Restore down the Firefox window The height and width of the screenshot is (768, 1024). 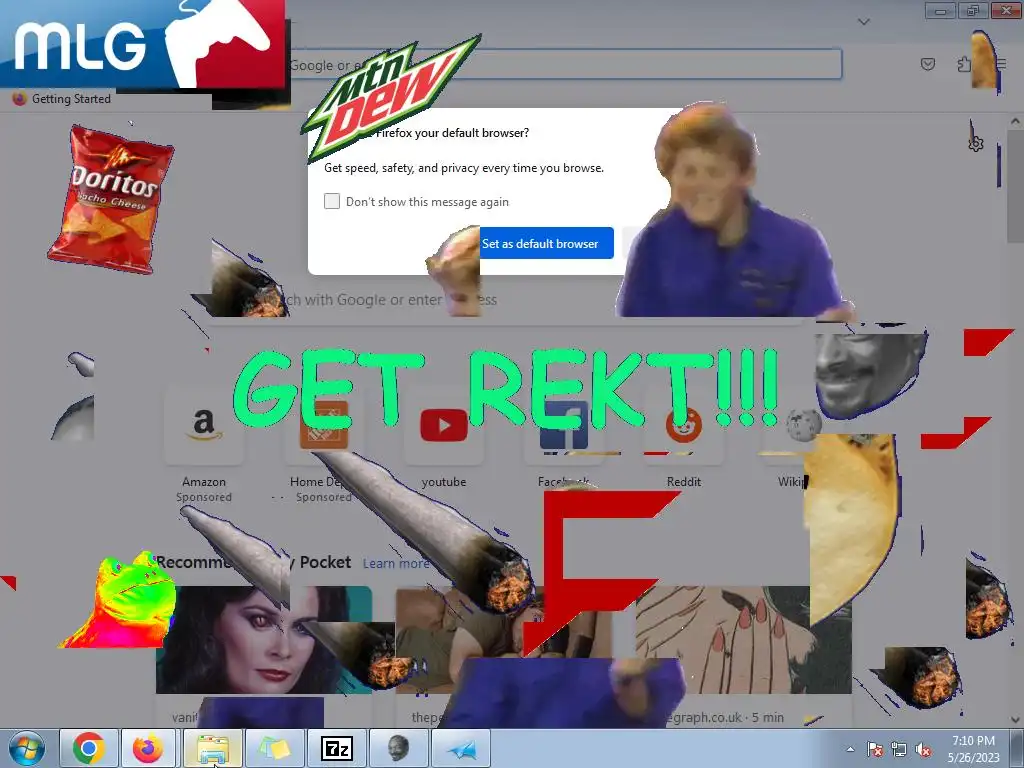click(x=973, y=11)
